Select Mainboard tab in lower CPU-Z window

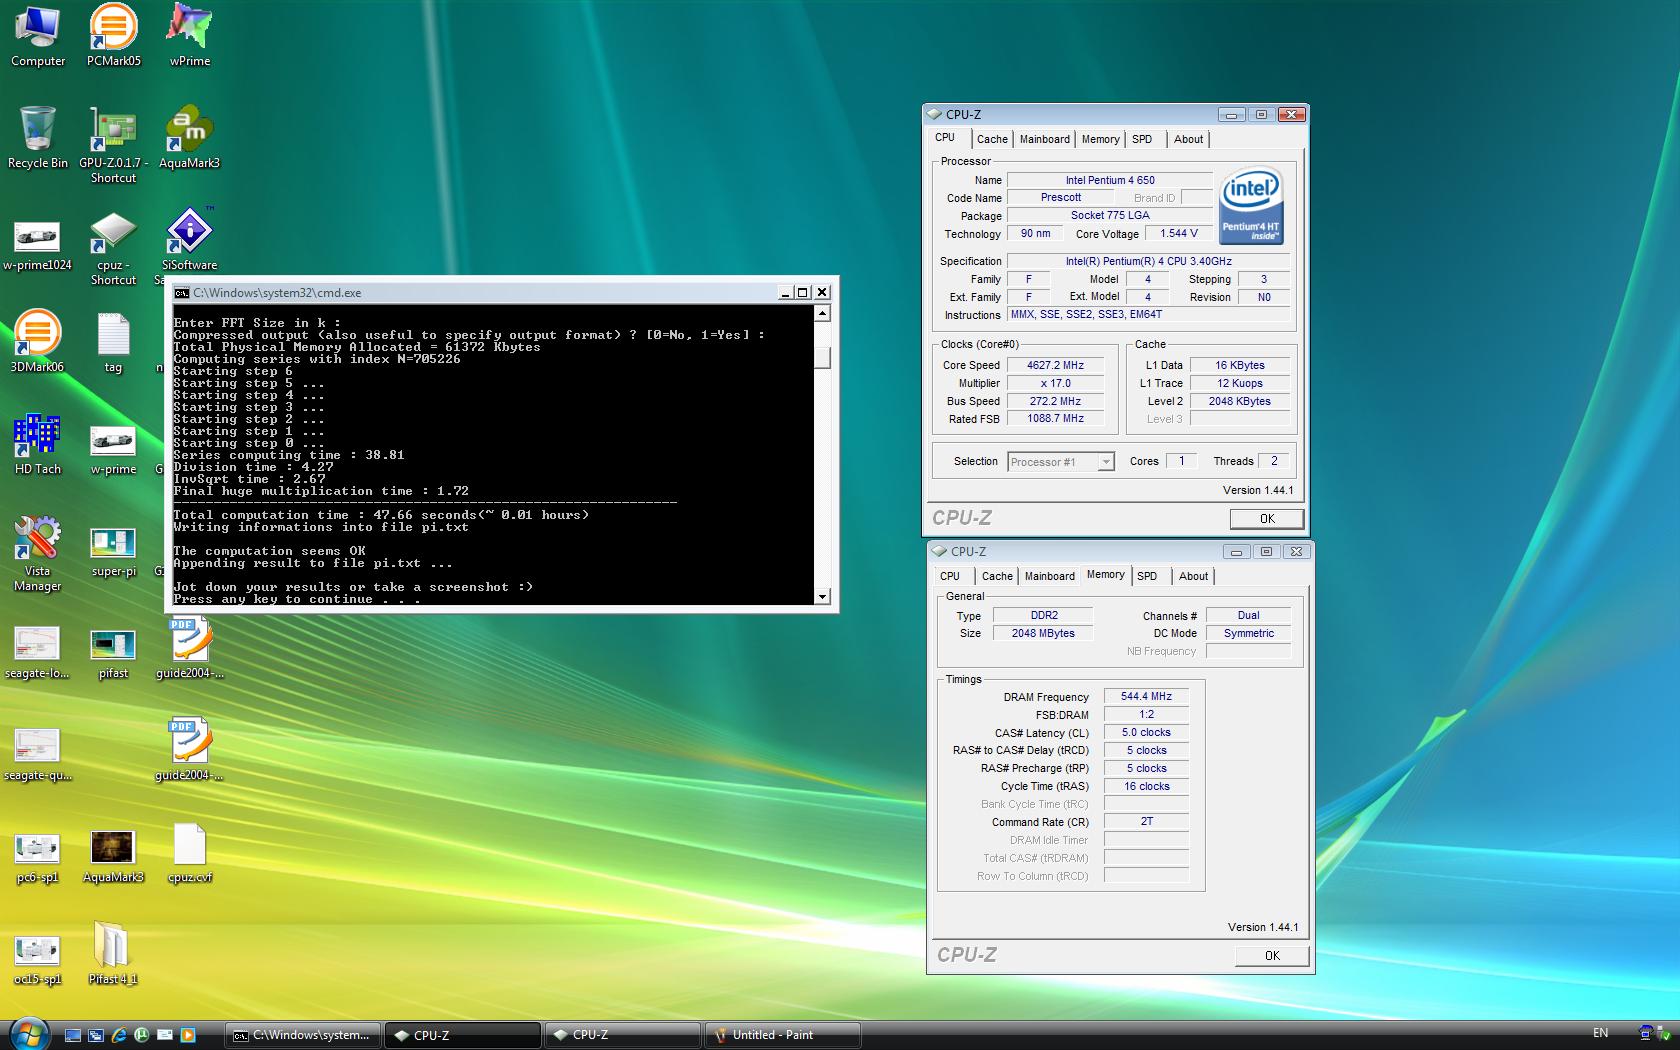click(1050, 576)
